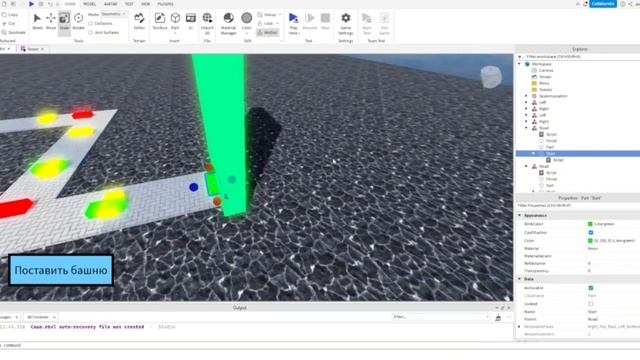Open the Toolbox panel
640x360 pixels.
[160, 21]
